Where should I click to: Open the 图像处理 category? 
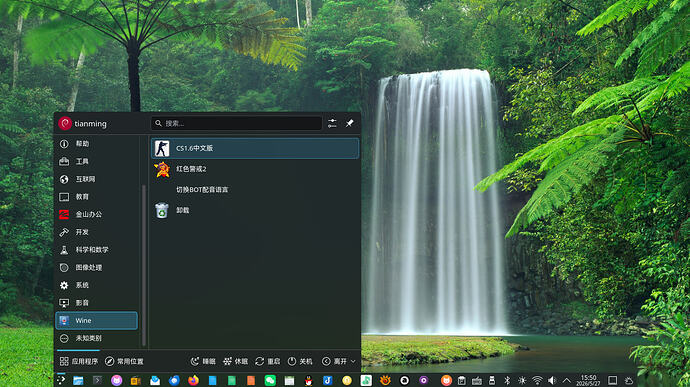96,267
